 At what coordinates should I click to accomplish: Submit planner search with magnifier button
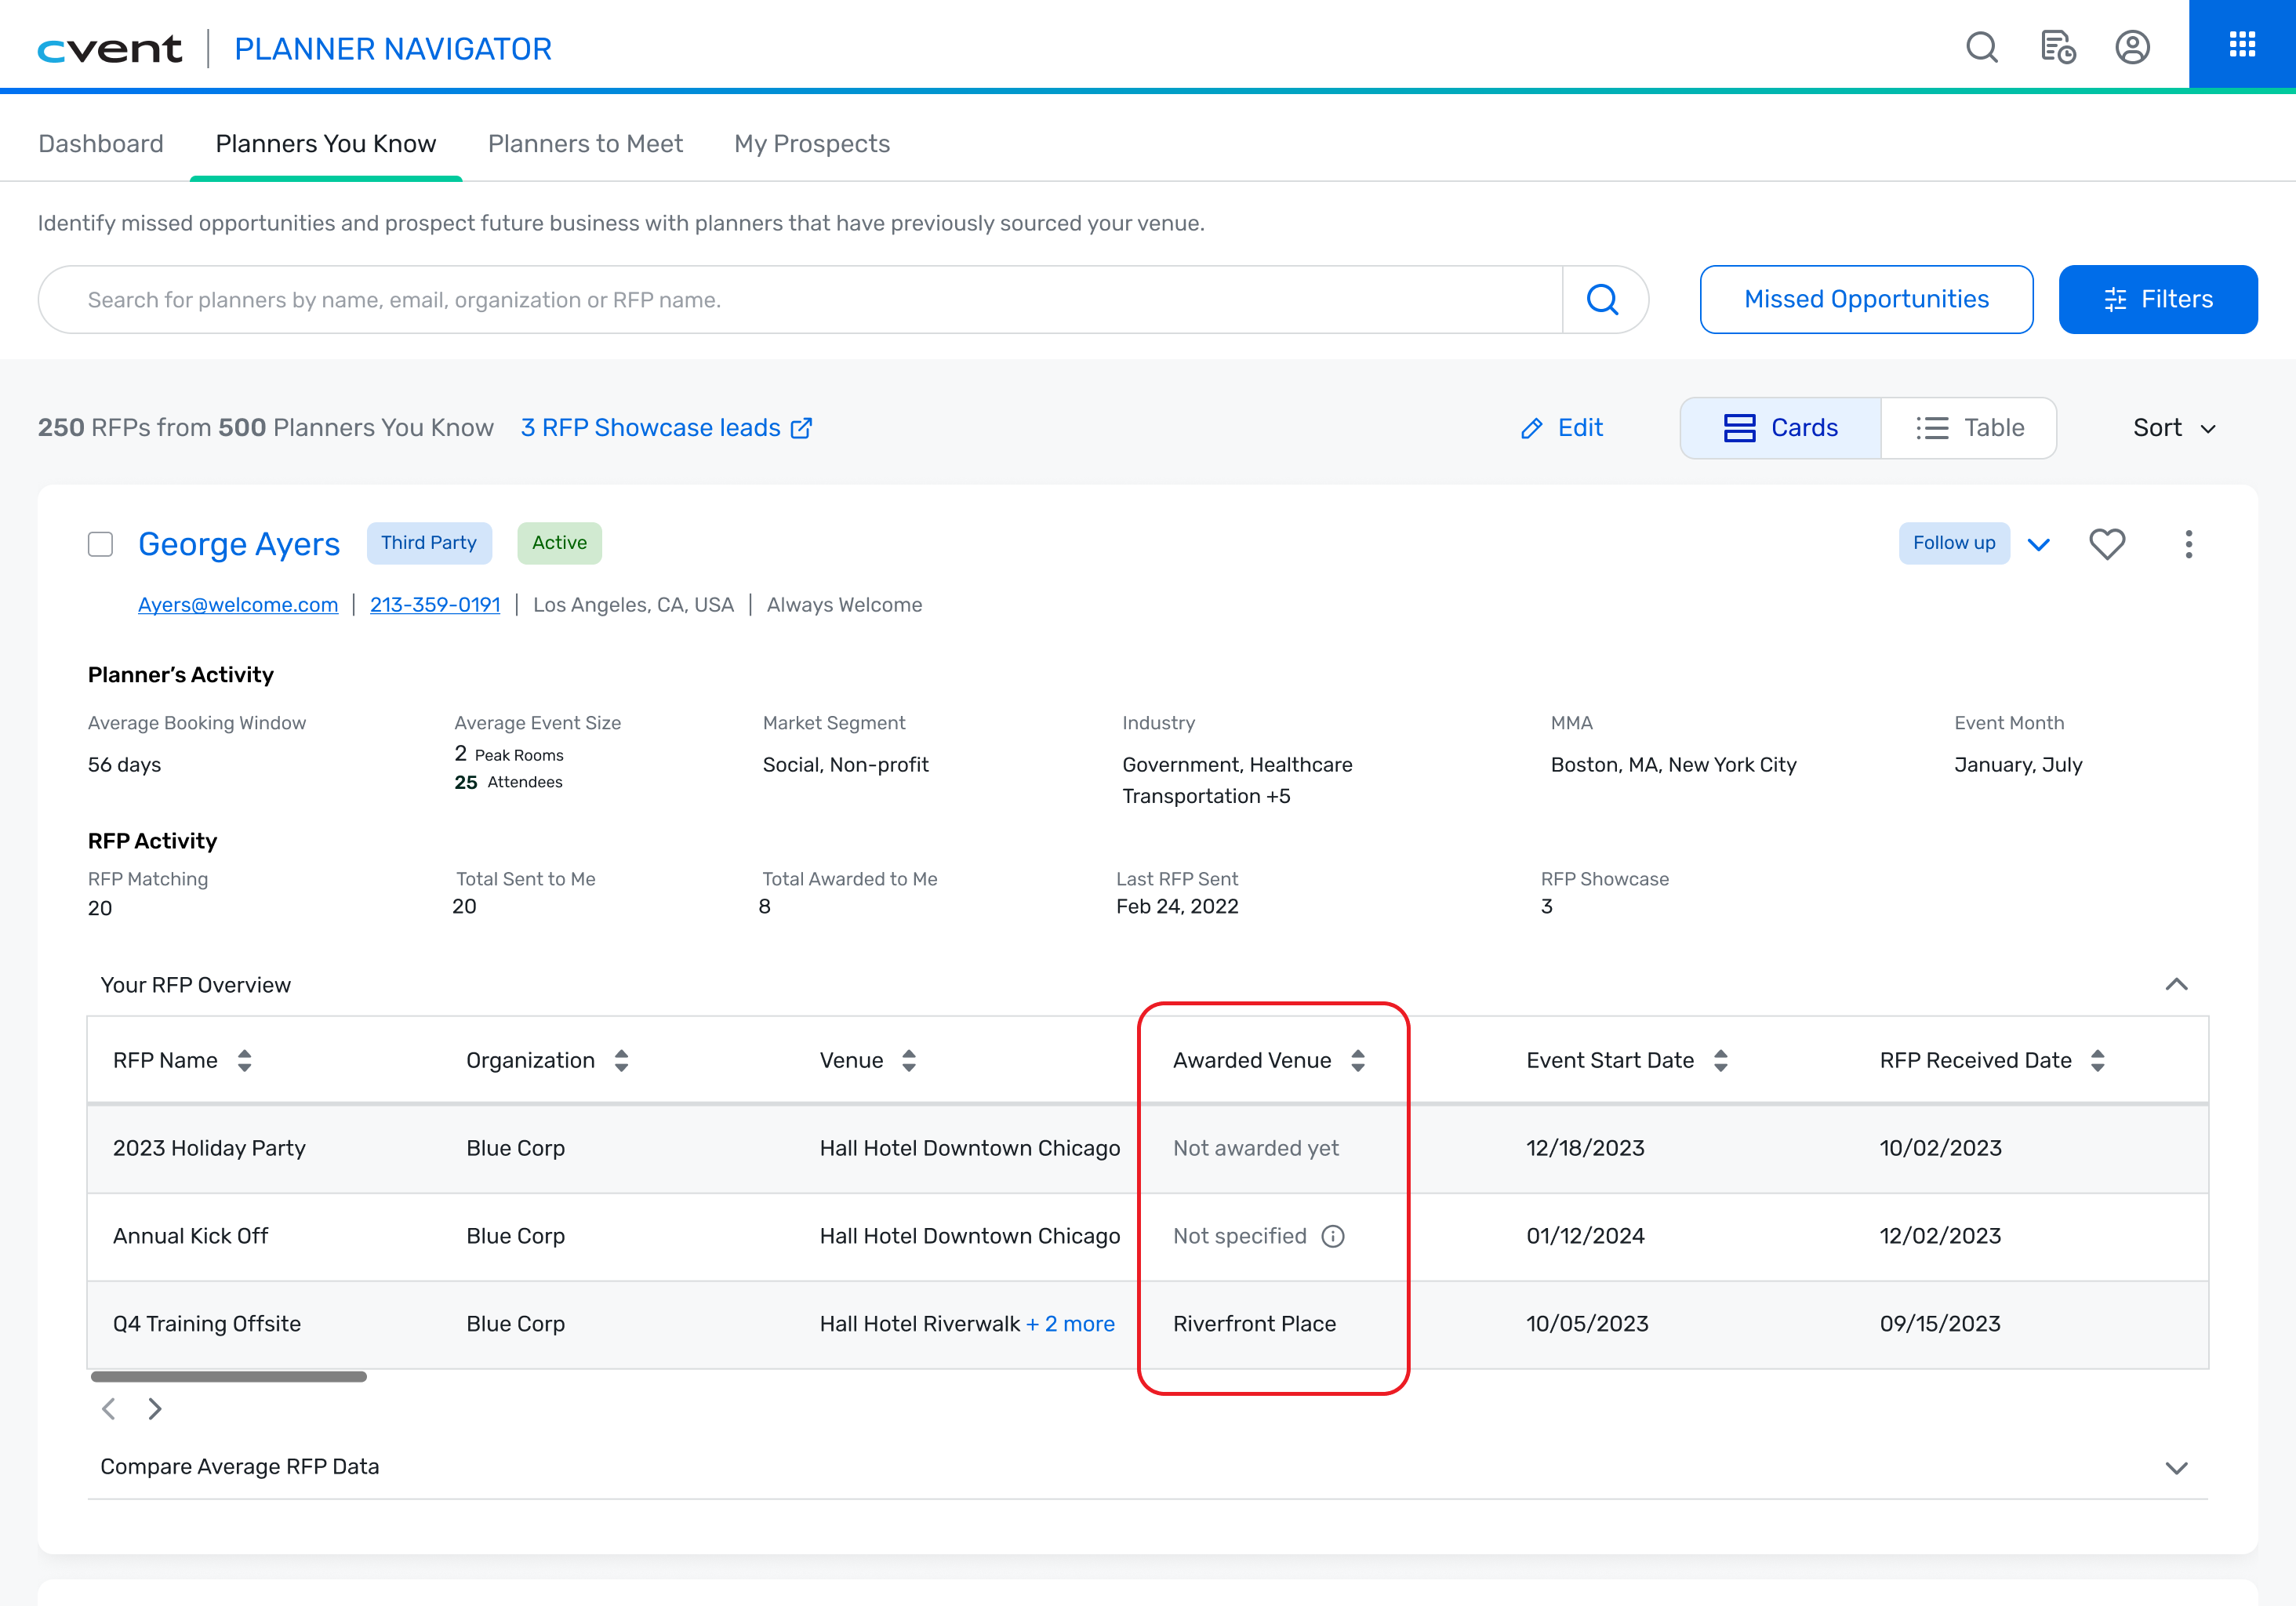tap(1603, 299)
